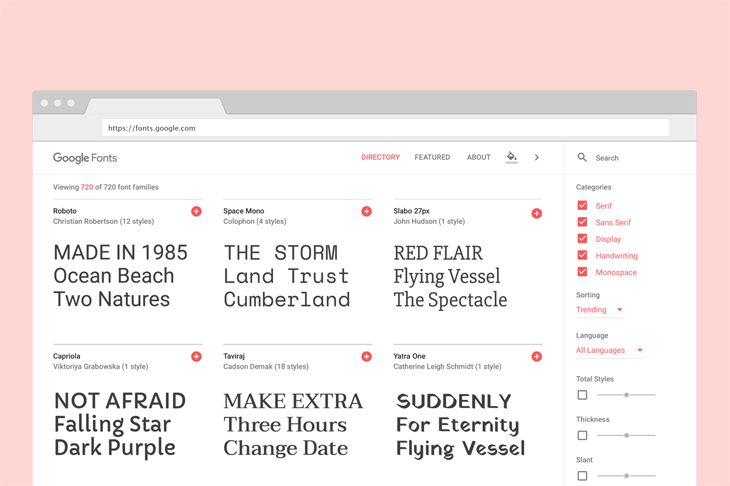This screenshot has height=486, width=730.
Task: Click 'Viktoriya Grabowska (1 style)' author text
Action: pos(101,367)
